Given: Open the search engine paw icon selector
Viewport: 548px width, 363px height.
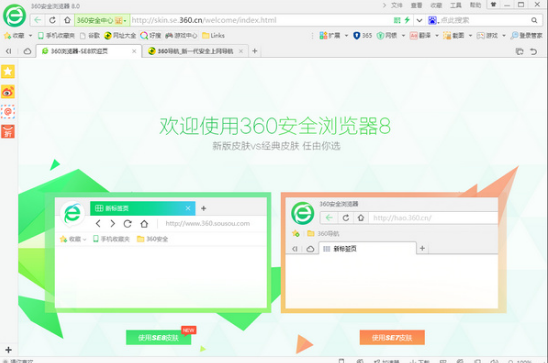Looking at the screenshot, I should [x=433, y=20].
